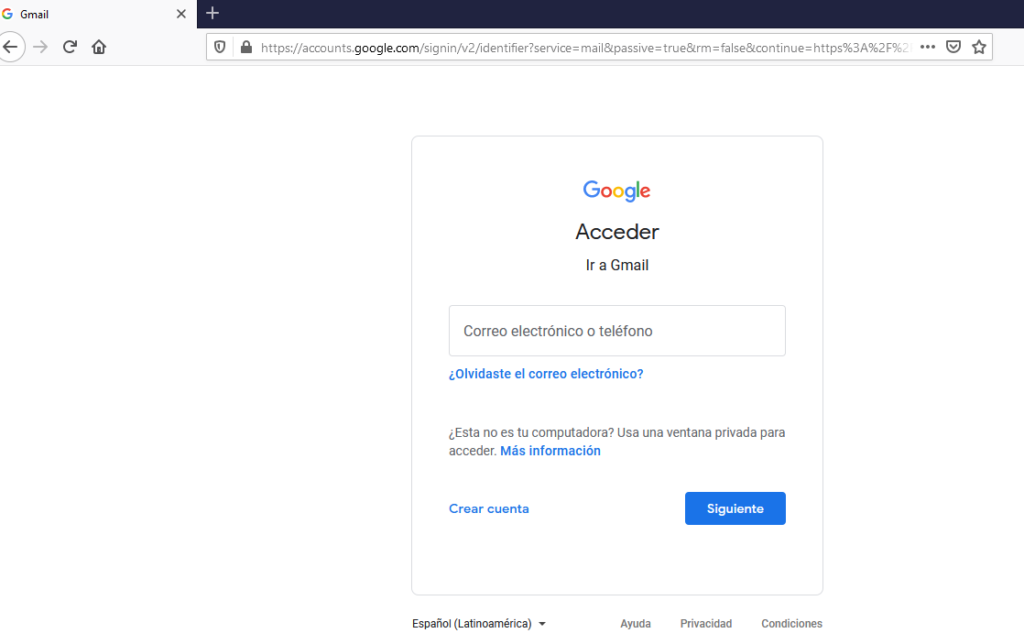The image size is (1024, 644).
Task: Expand the Español (Latinoamérica) chevron
Action: 542,623
